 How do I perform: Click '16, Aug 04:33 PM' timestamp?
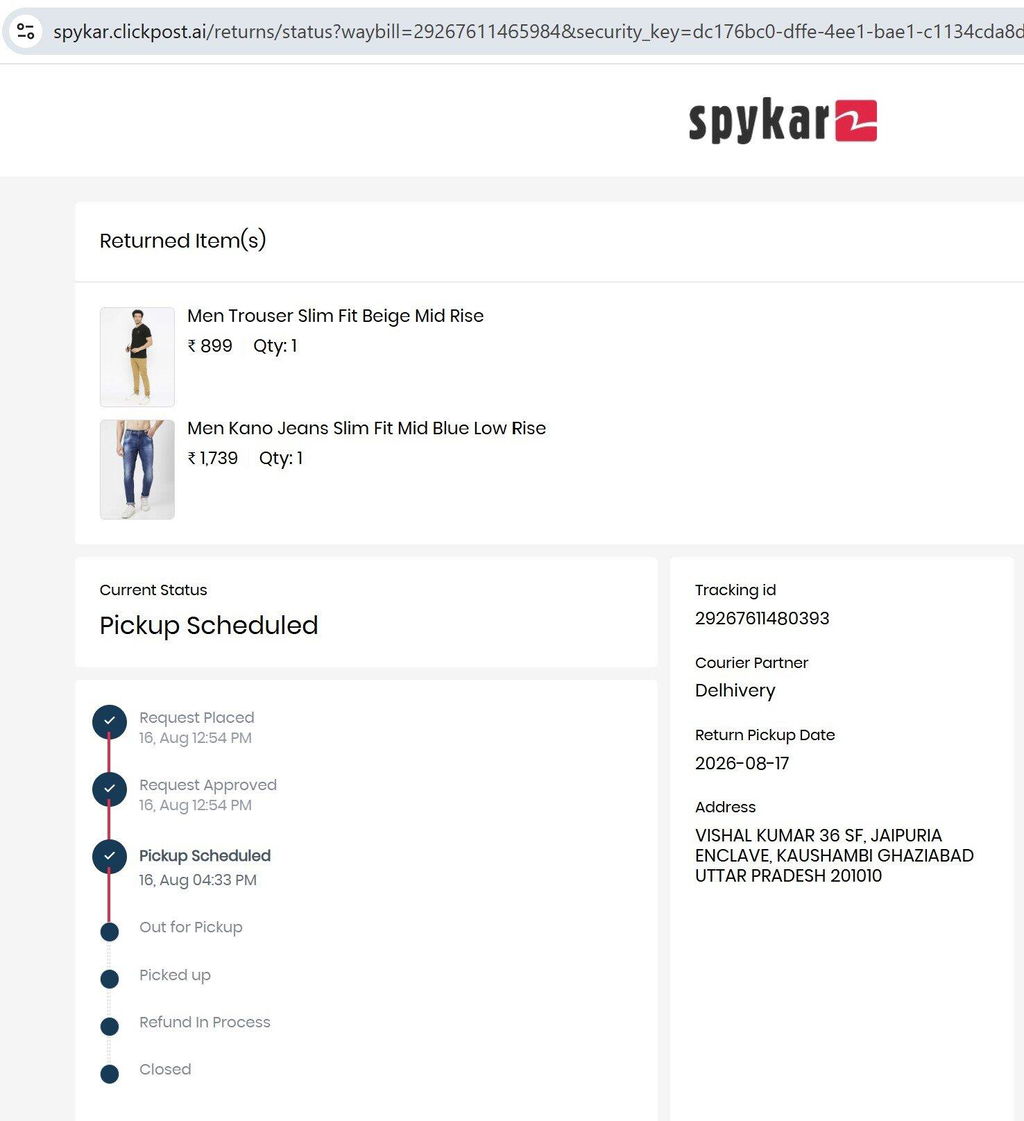click(197, 880)
